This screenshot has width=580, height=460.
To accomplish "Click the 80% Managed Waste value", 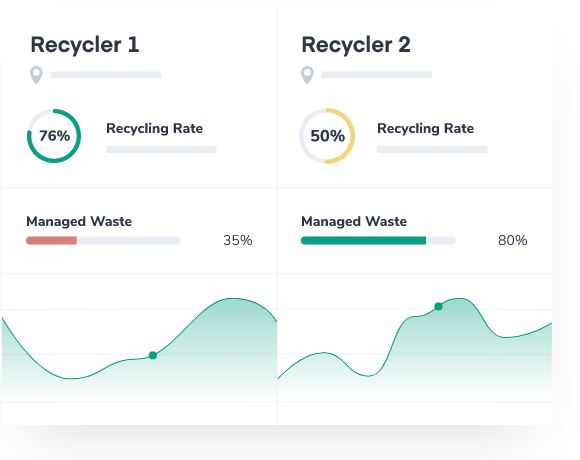I will point(513,240).
